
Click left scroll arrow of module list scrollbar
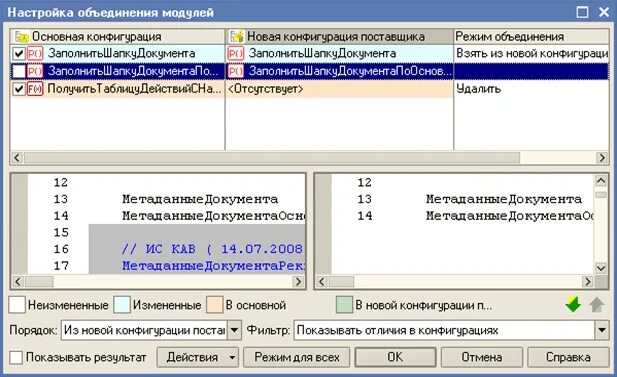click(x=17, y=158)
